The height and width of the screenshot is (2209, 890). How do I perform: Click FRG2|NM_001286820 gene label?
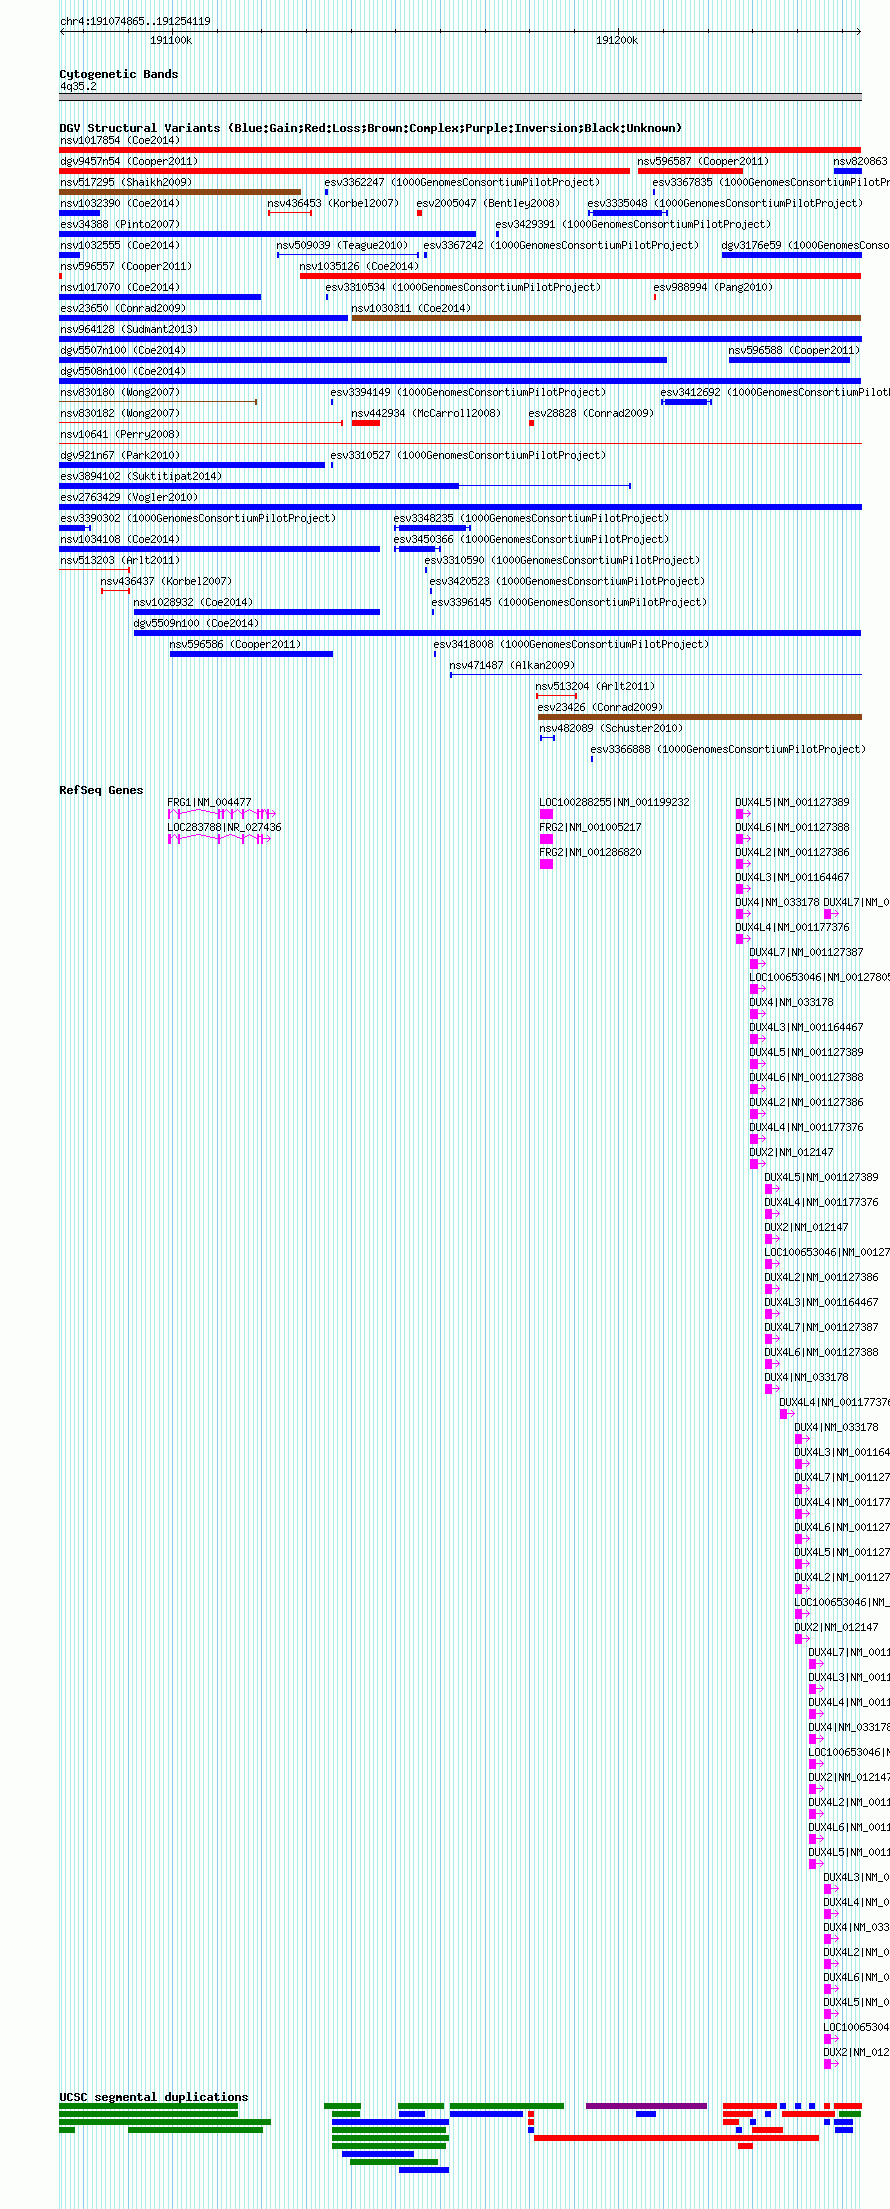(x=590, y=852)
